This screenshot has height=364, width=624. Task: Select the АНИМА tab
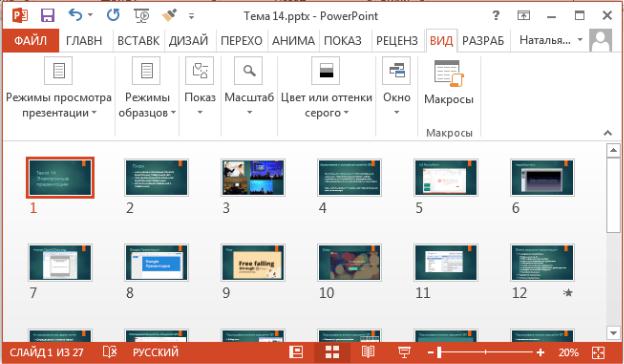[293, 41]
